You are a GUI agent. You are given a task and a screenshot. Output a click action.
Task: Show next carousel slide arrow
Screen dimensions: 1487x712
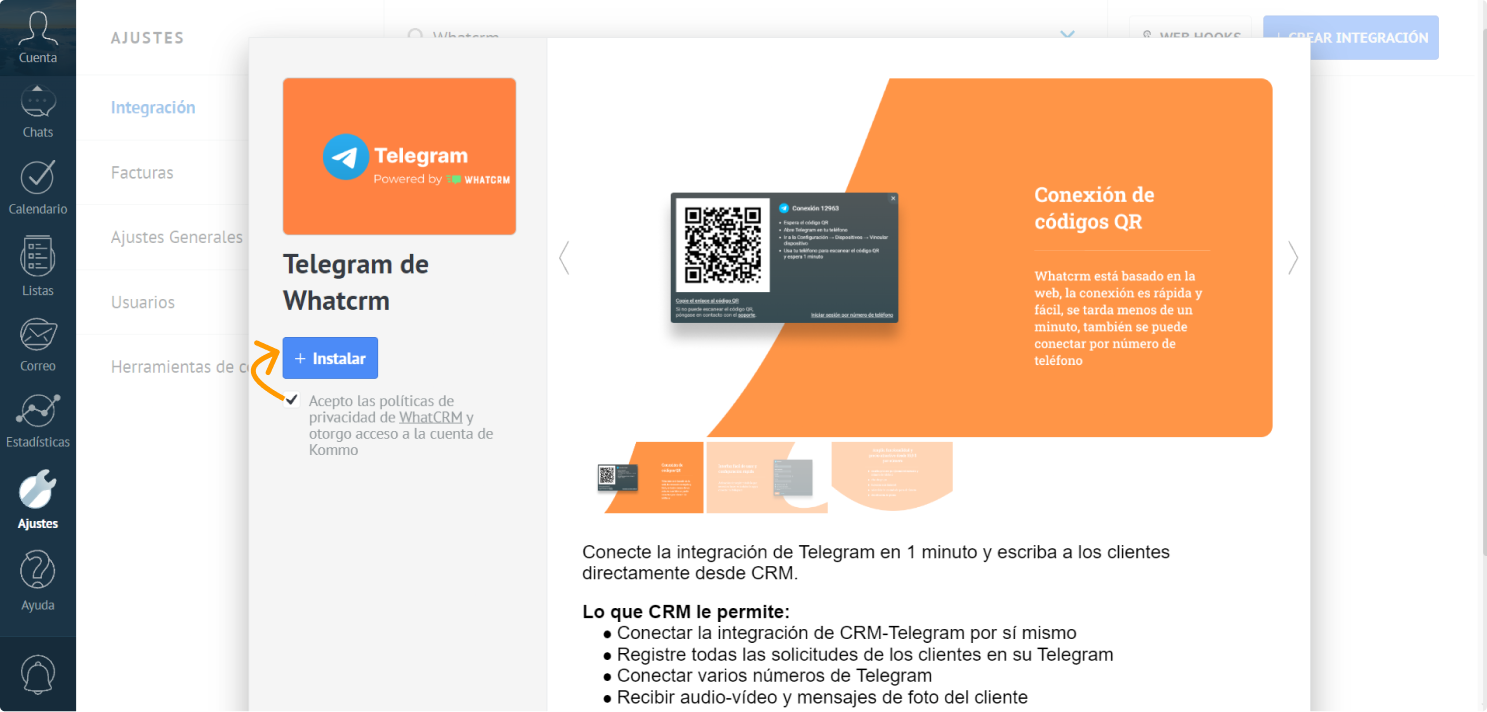(x=1292, y=258)
